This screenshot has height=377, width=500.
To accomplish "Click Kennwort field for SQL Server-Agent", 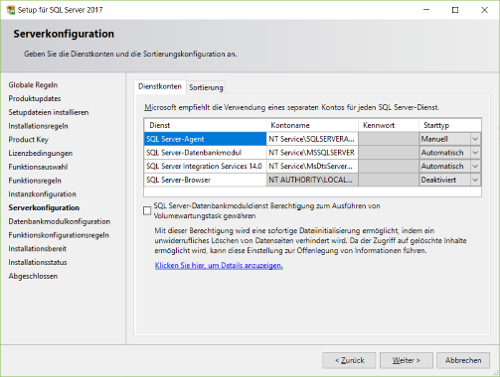I will click(389, 139).
